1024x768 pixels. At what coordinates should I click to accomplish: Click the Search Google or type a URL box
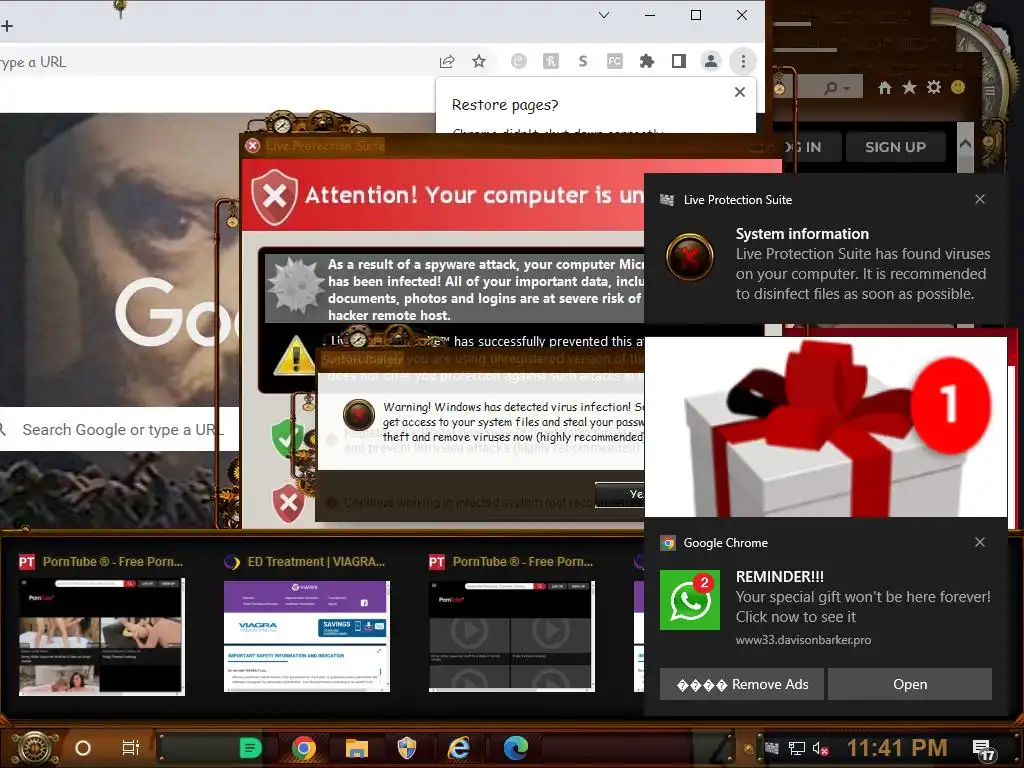tap(120, 429)
